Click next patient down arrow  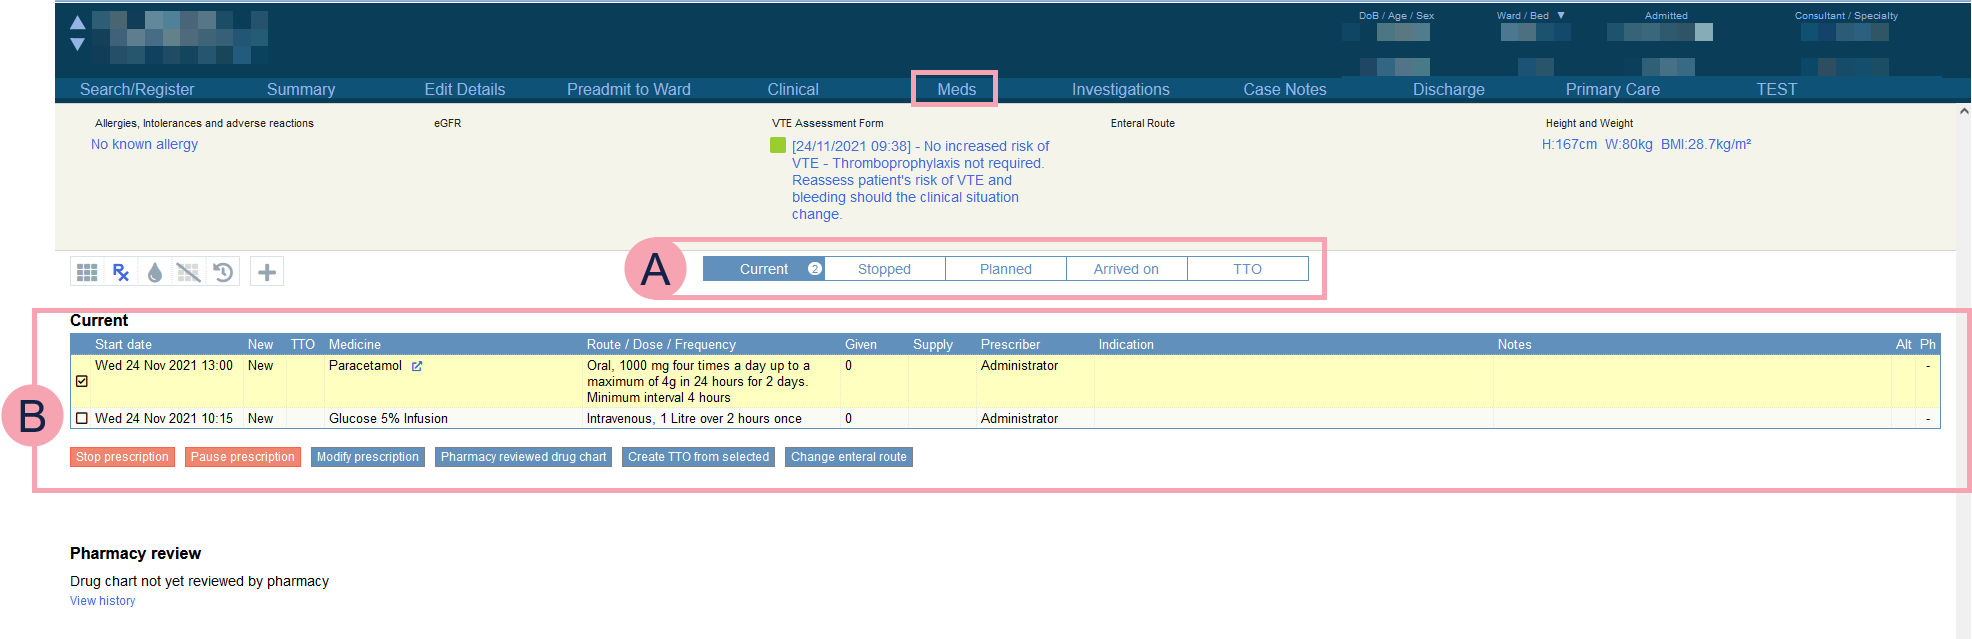tap(77, 45)
